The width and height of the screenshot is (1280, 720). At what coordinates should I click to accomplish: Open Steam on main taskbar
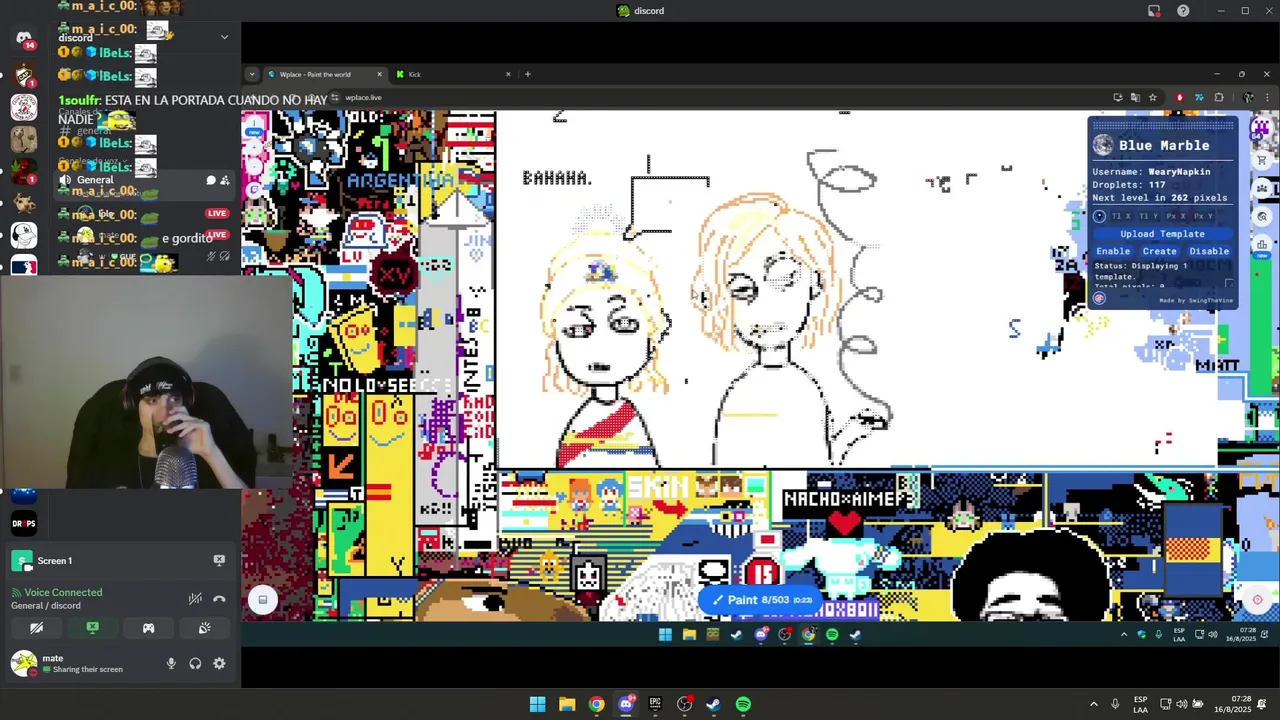click(713, 704)
